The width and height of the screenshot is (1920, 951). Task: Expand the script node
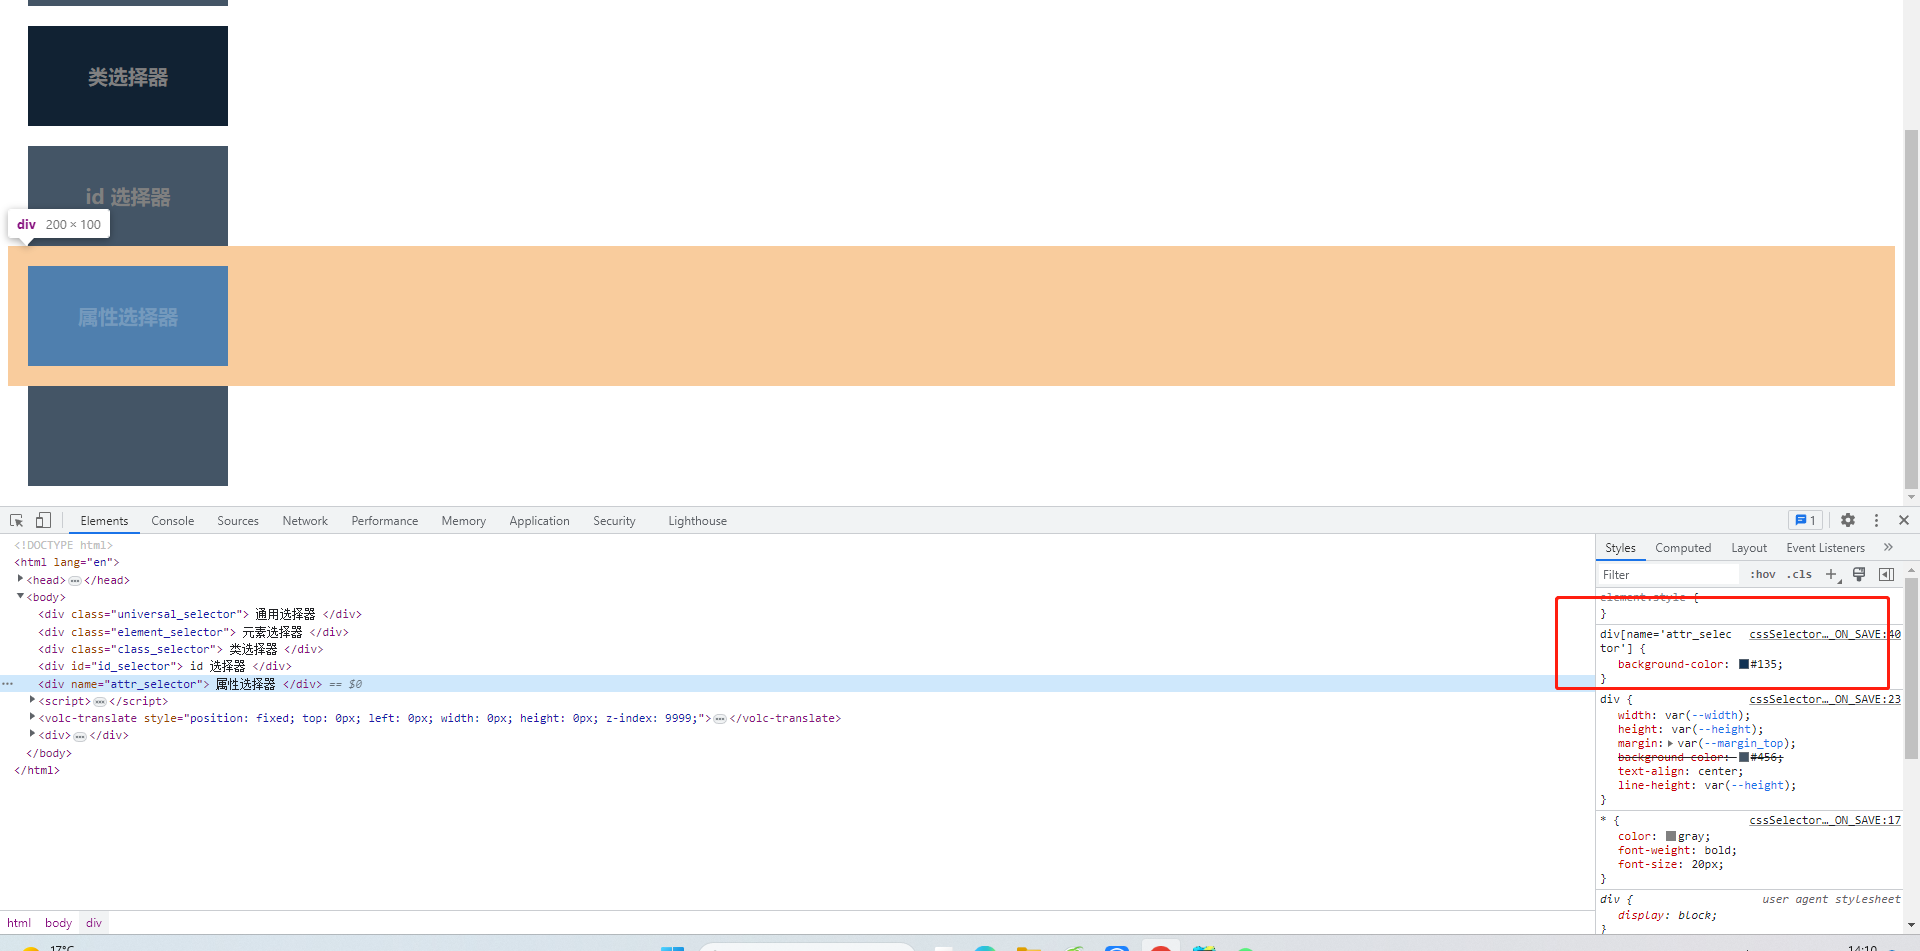coord(32,700)
